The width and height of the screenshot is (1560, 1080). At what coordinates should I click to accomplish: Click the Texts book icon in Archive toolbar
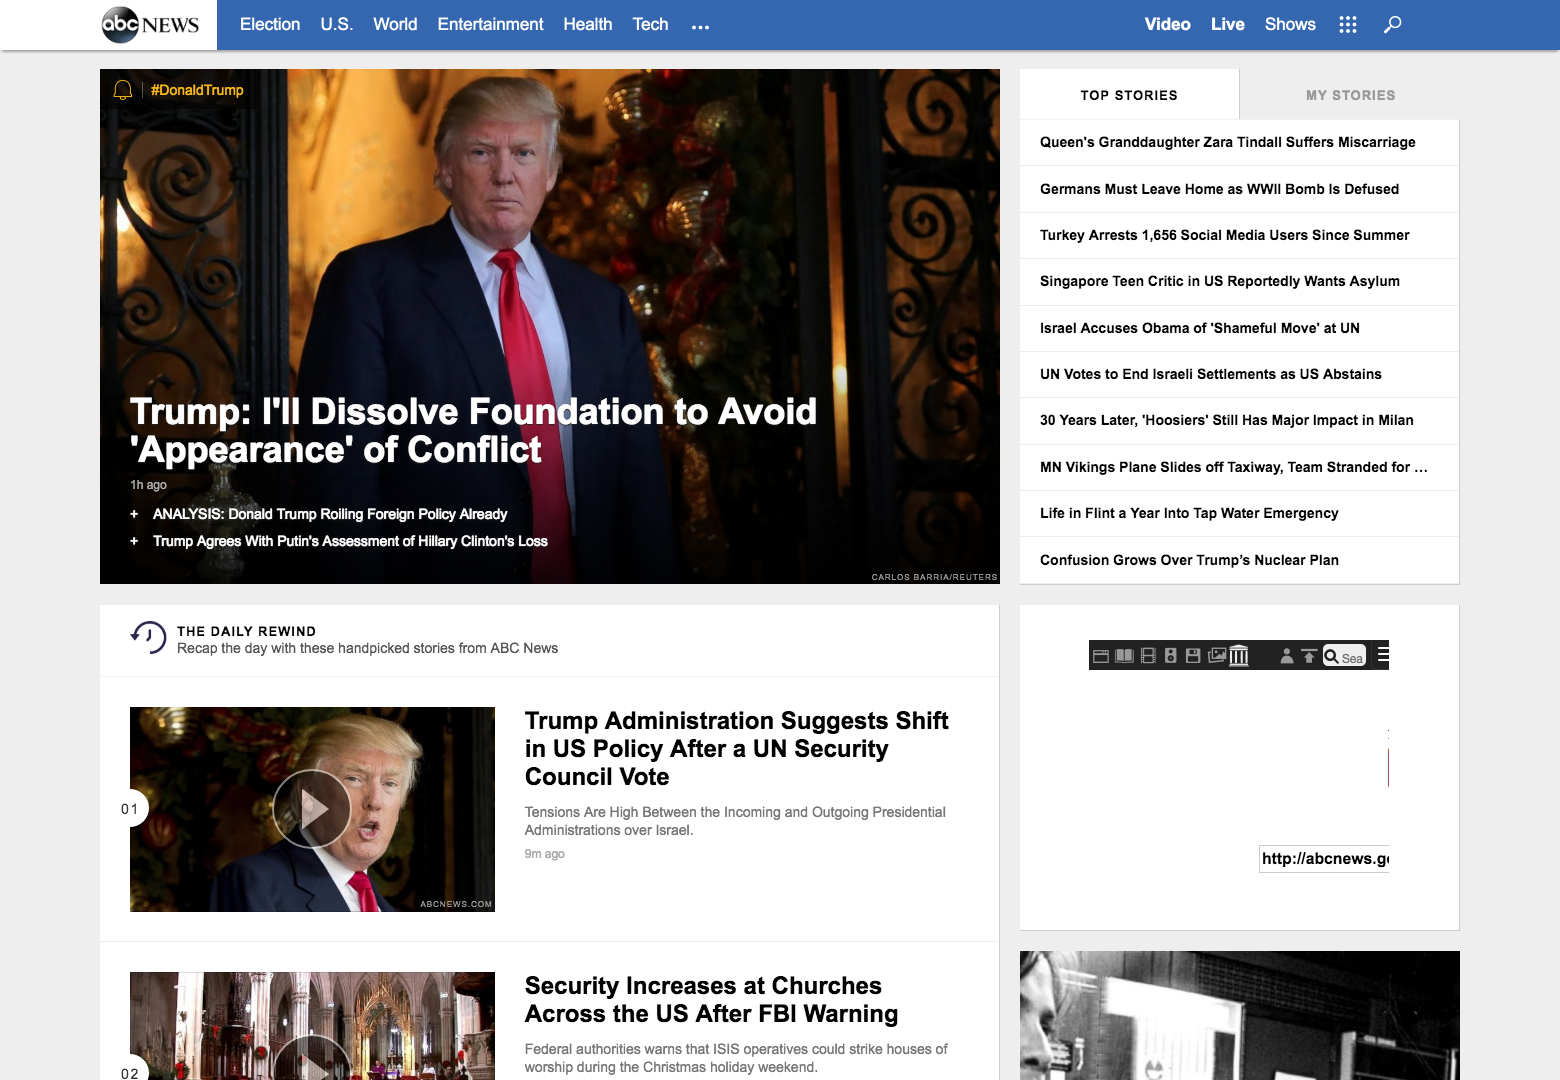tap(1124, 656)
